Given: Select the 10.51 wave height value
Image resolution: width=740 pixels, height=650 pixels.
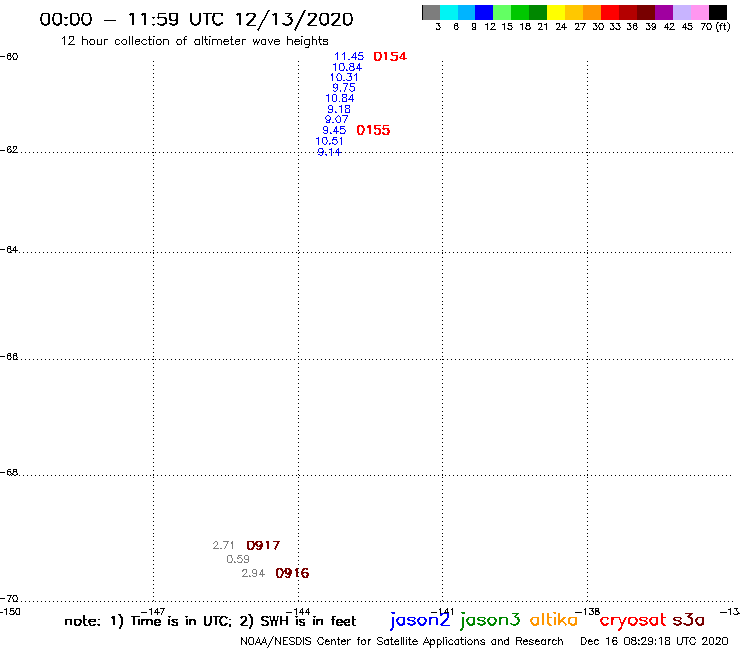Looking at the screenshot, I should 329,141.
